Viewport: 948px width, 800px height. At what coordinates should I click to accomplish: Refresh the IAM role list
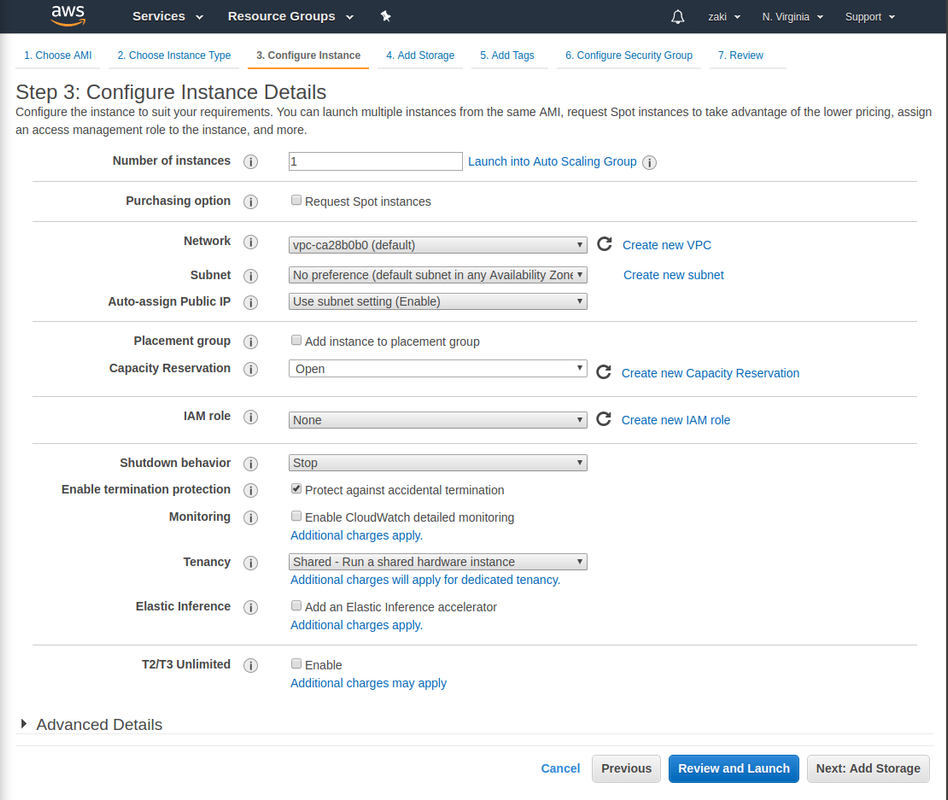(x=604, y=419)
